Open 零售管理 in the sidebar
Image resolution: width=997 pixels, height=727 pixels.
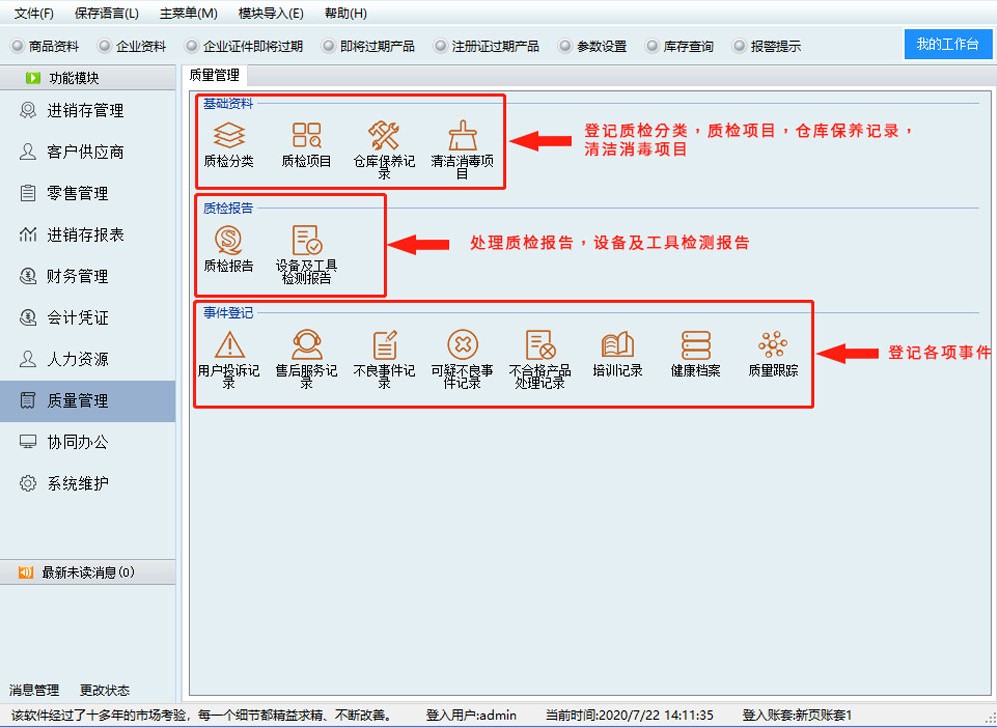pos(88,193)
